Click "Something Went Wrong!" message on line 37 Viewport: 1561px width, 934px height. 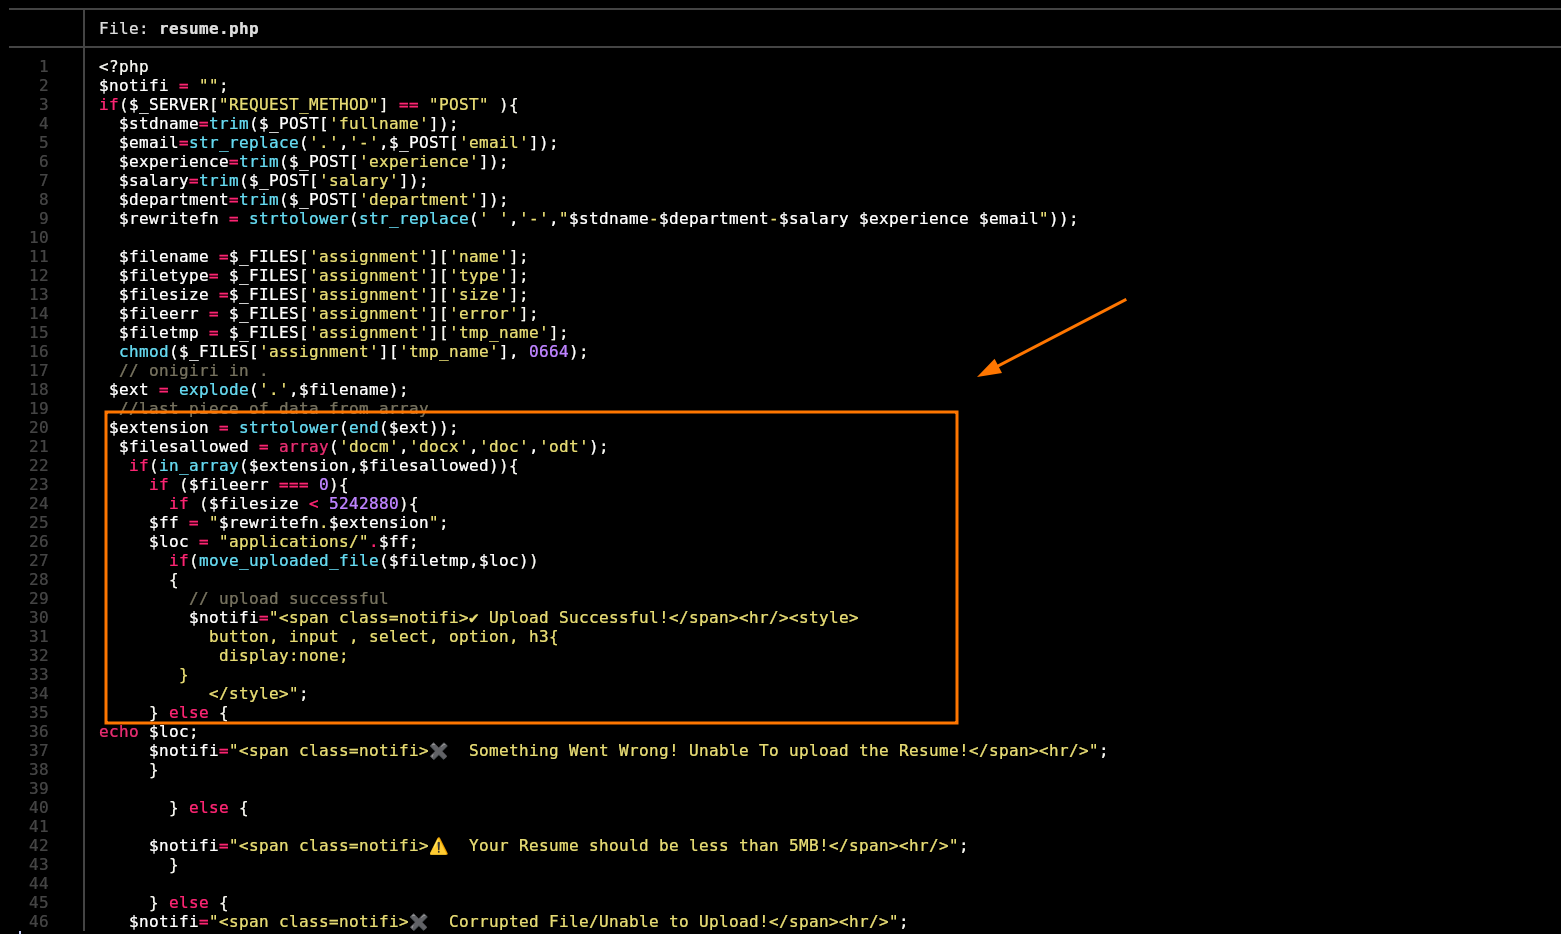574,751
